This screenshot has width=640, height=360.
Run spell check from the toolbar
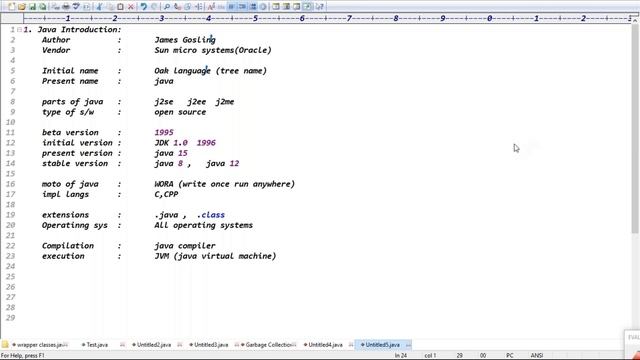76,7
